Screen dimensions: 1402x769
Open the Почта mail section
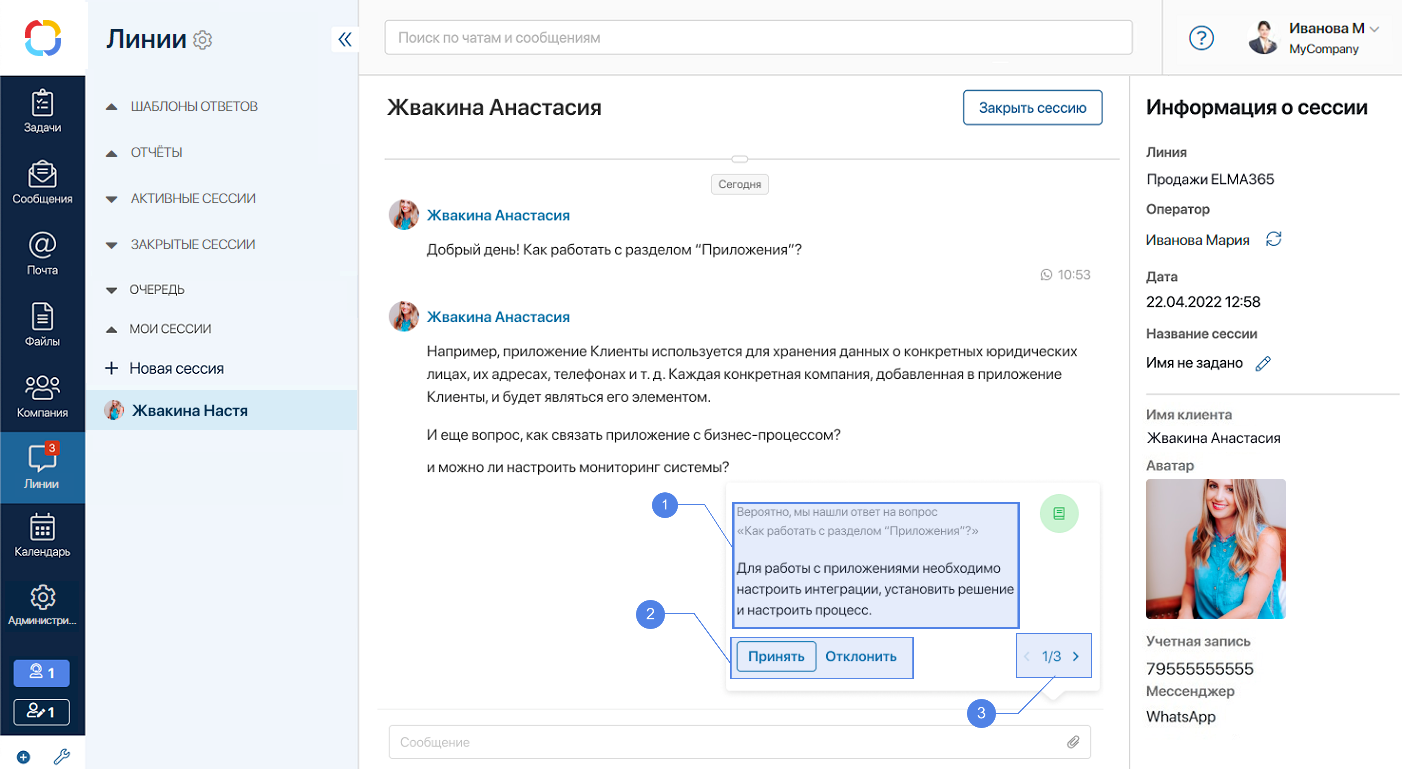pos(42,254)
